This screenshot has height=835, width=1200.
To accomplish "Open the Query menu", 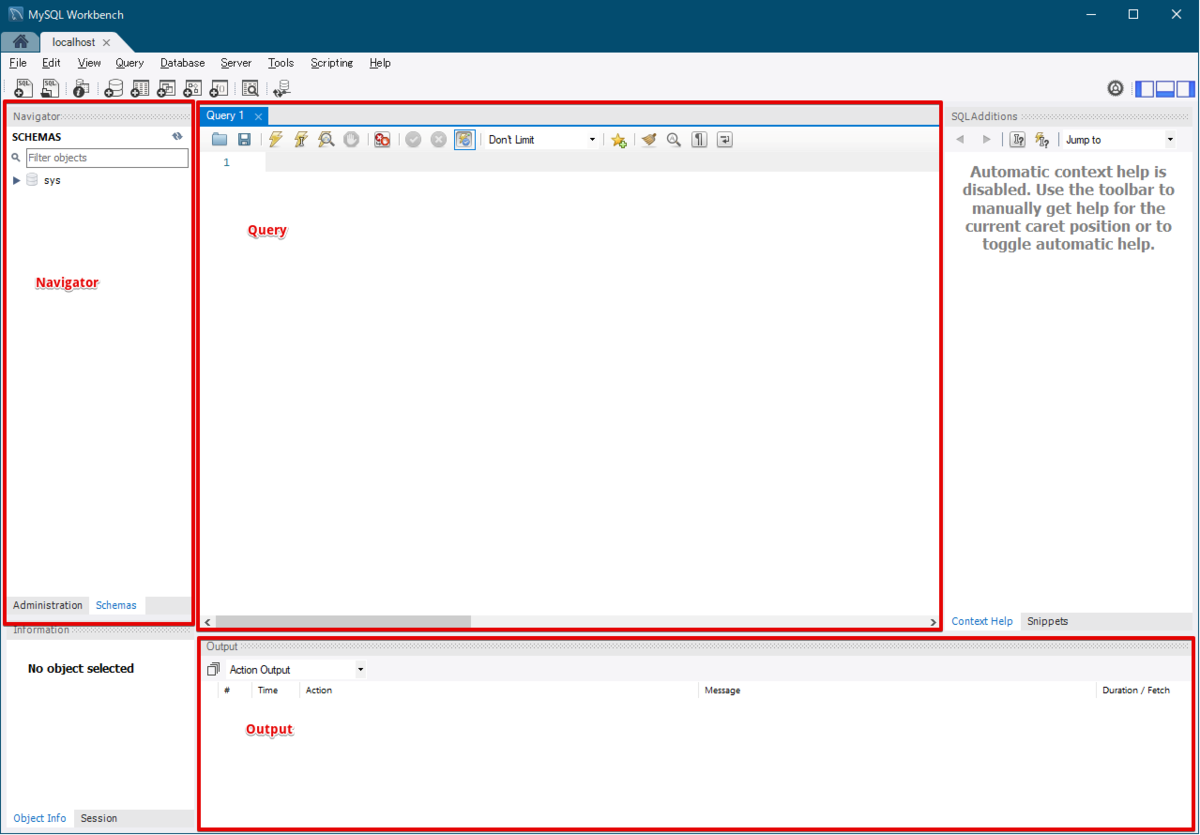I will [x=129, y=63].
